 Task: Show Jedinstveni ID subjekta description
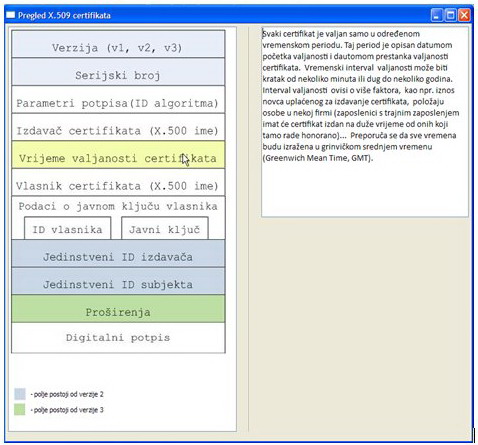(x=118, y=281)
